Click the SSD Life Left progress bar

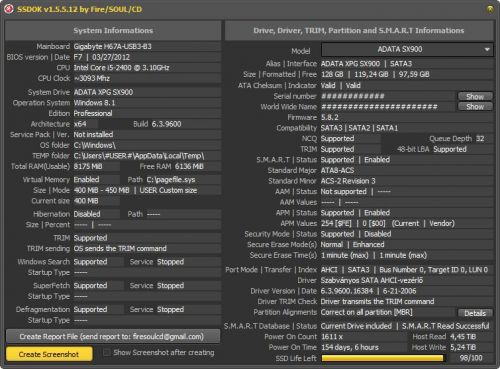(383, 358)
